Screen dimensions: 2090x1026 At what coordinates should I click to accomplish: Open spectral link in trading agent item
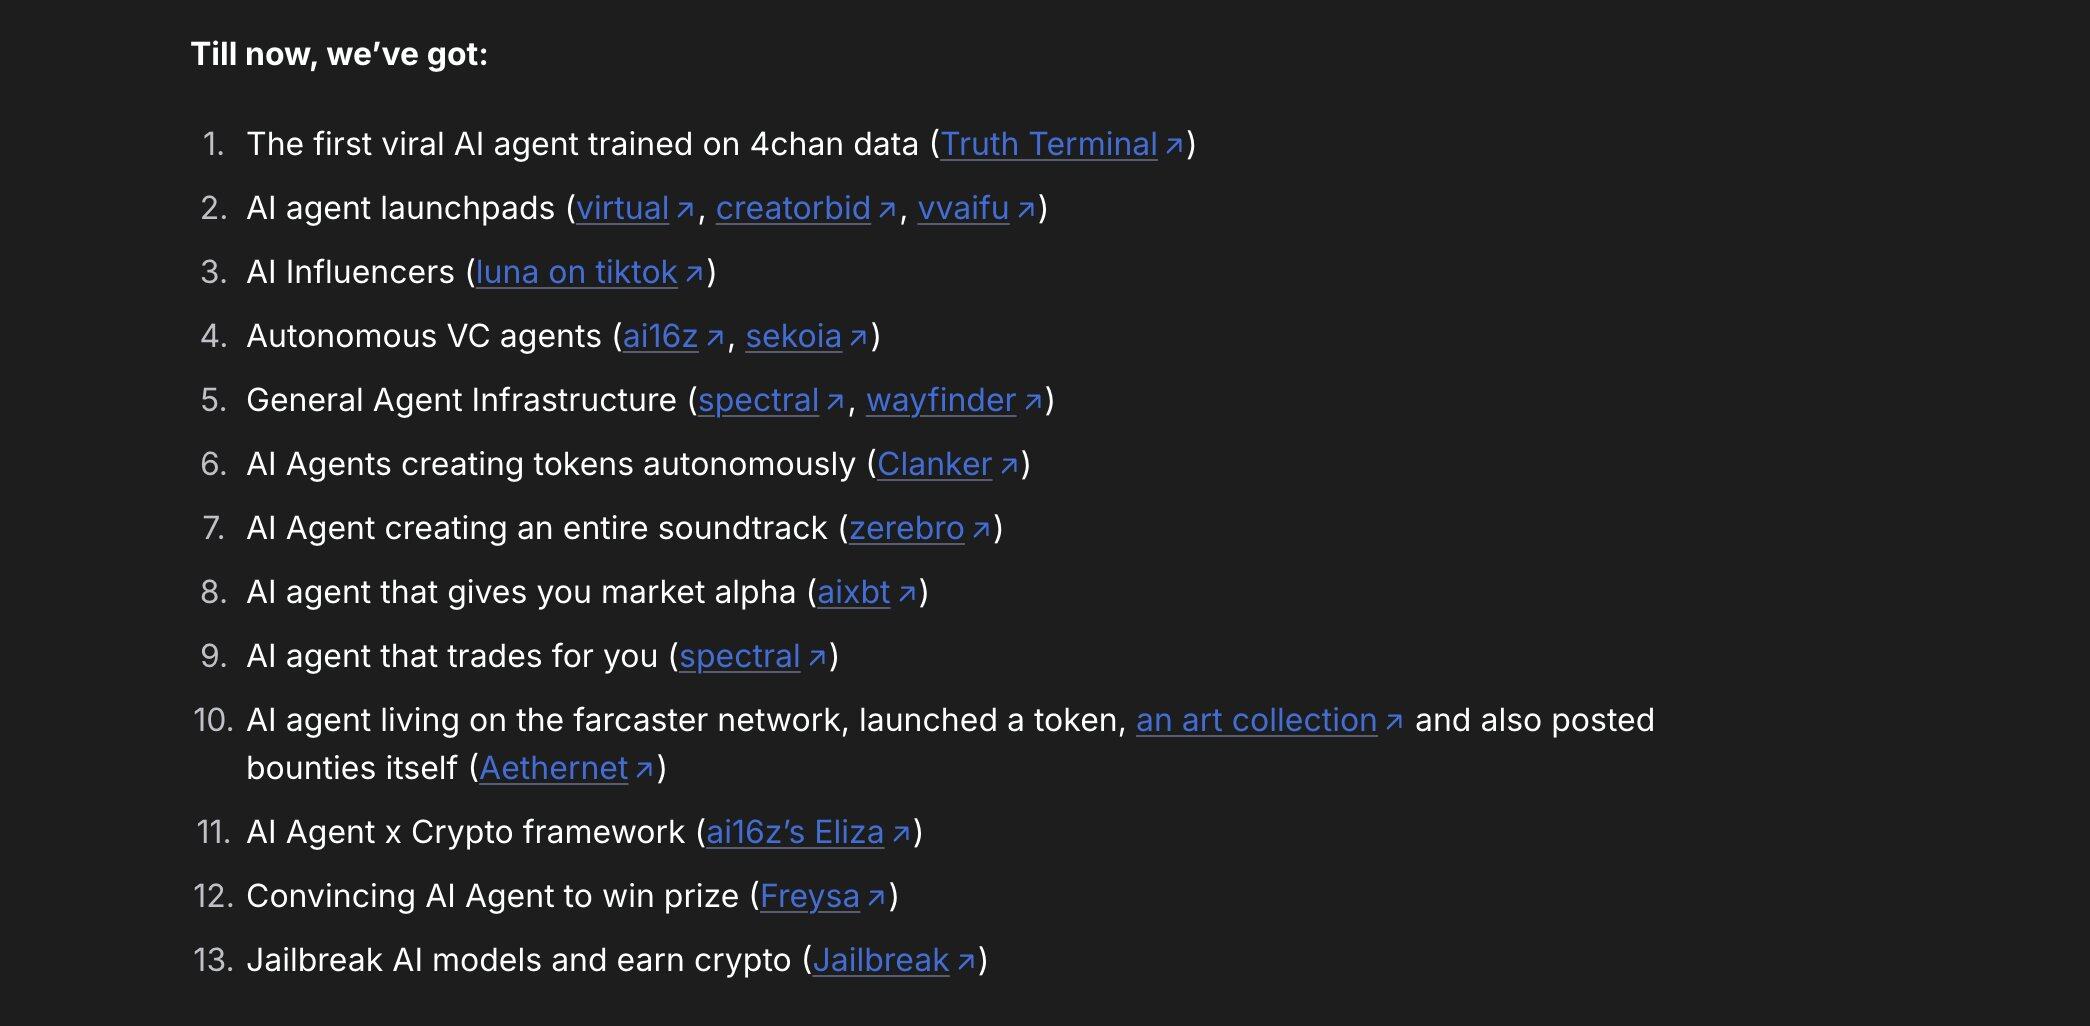click(739, 657)
